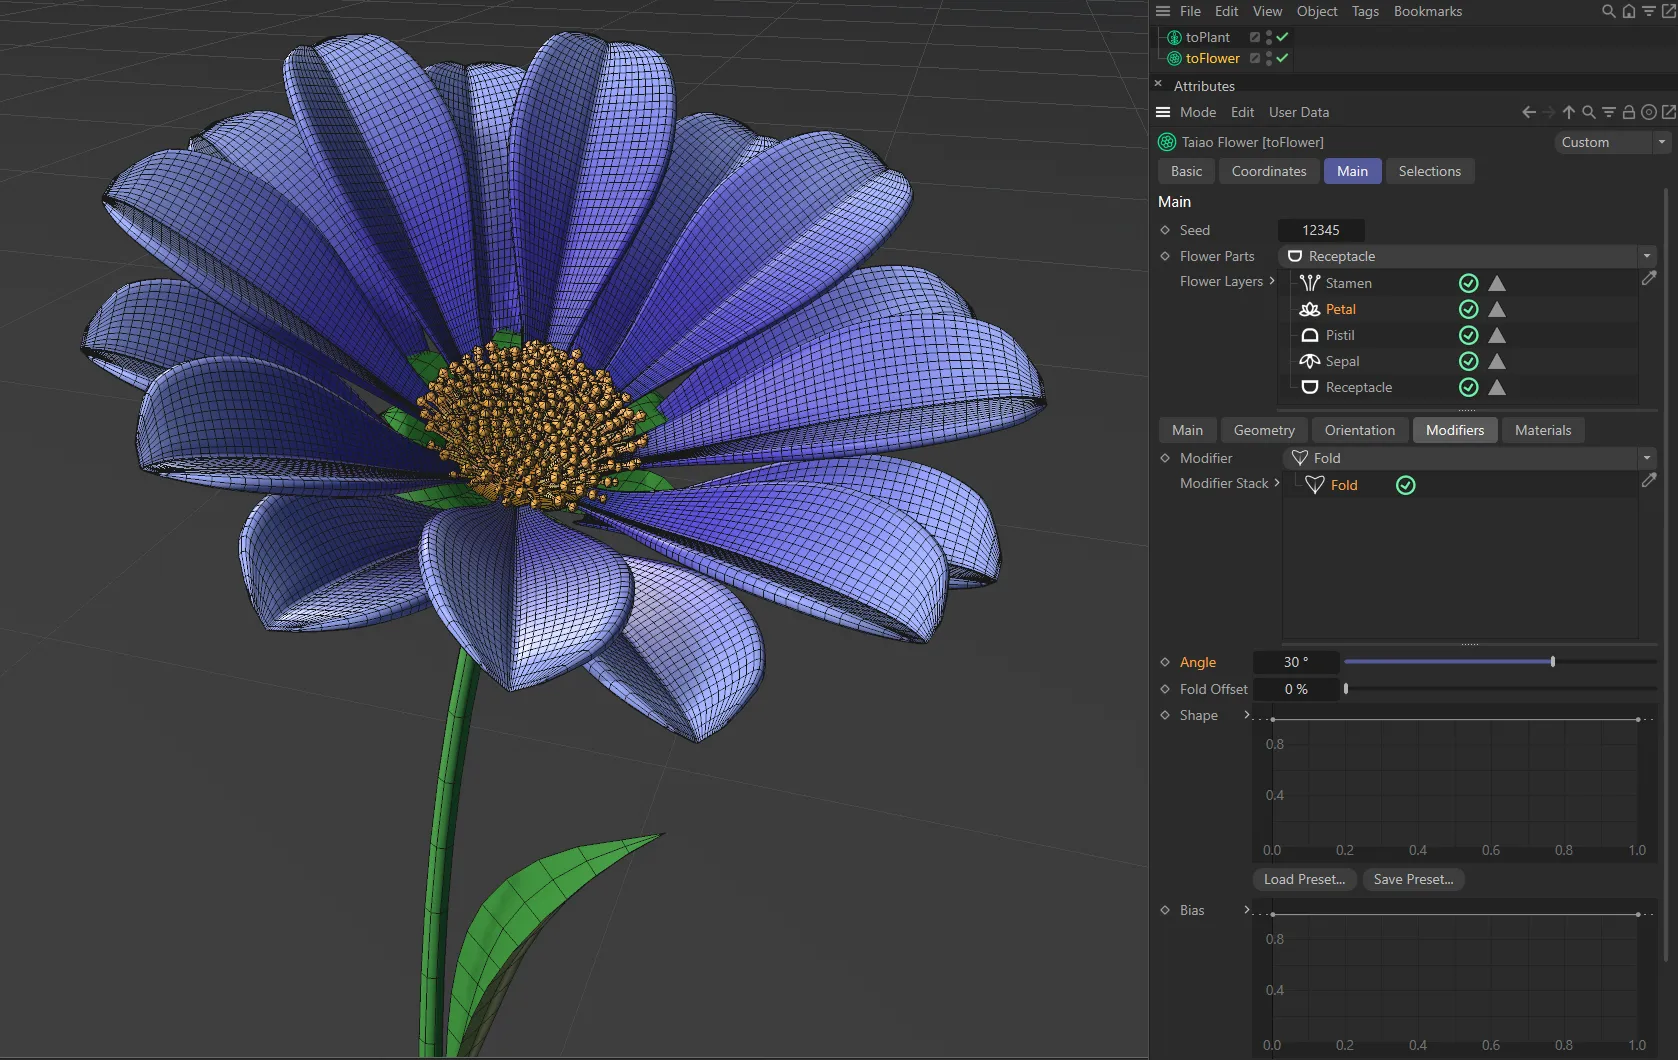Open the Receptacle flower parts dropdown
1678x1060 pixels.
point(1647,256)
